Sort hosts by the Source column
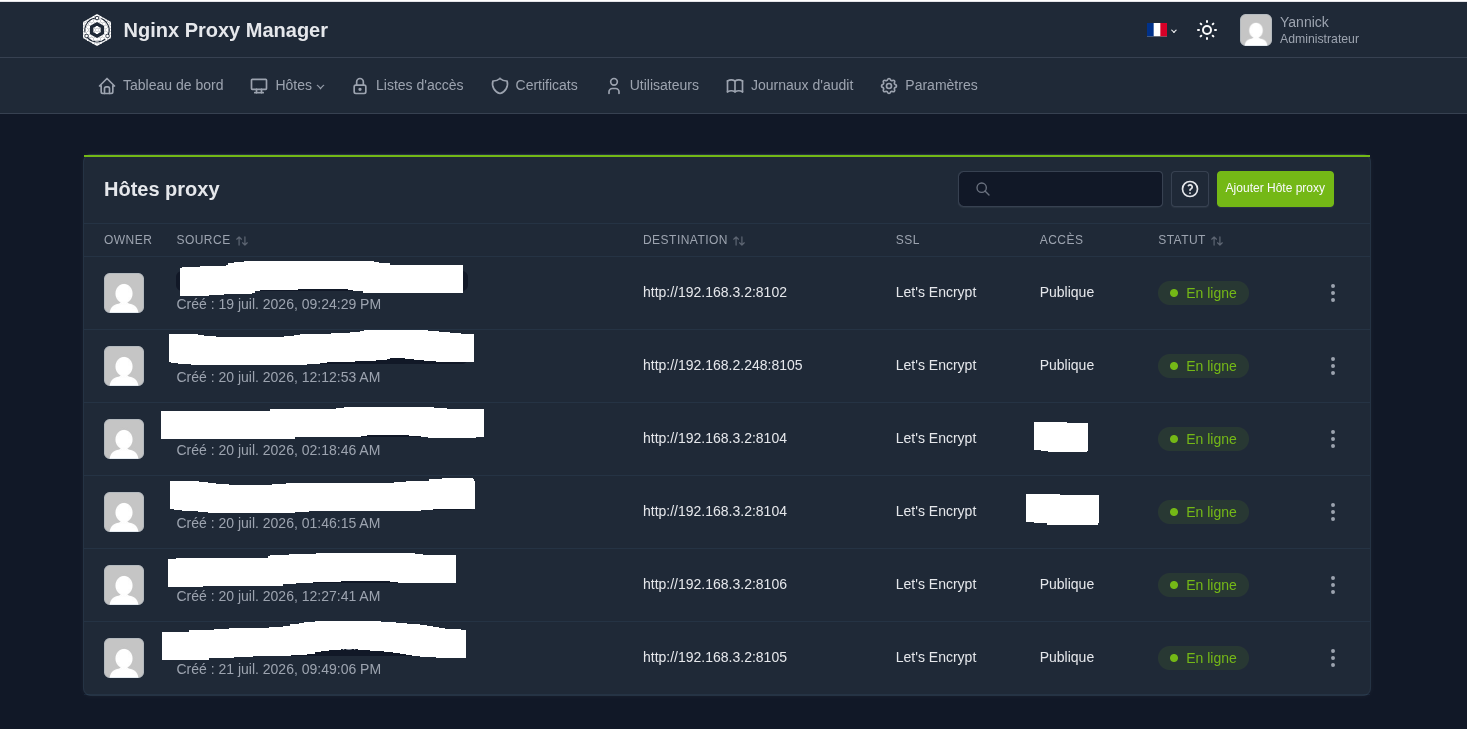Screen dimensions: 1467x729 point(212,240)
